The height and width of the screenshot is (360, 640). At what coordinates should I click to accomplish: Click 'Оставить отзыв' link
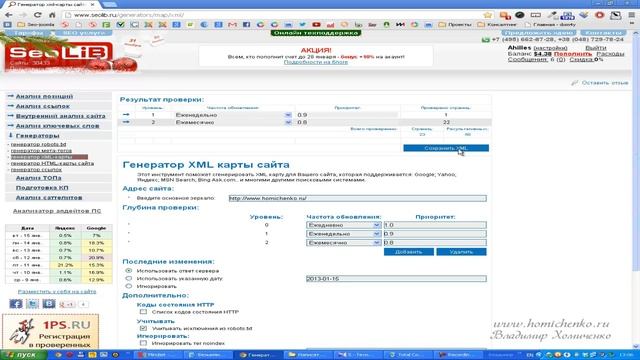[x=604, y=83]
